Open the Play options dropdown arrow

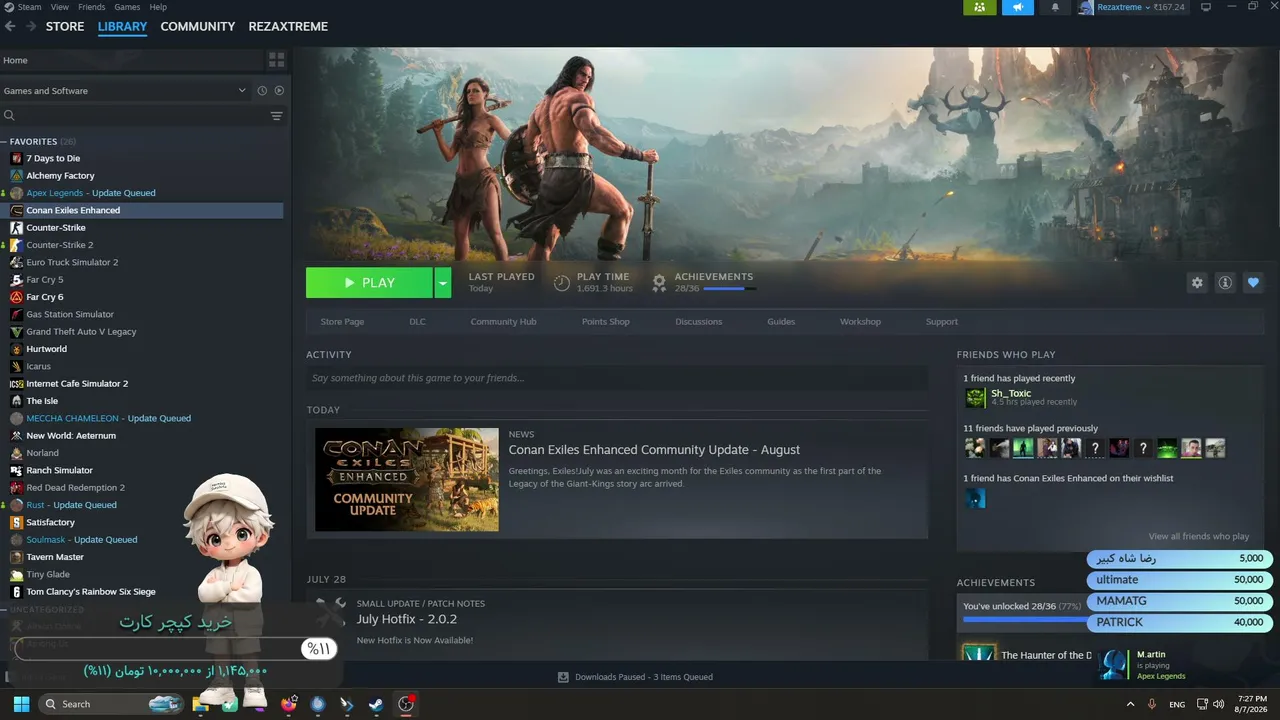(442, 283)
